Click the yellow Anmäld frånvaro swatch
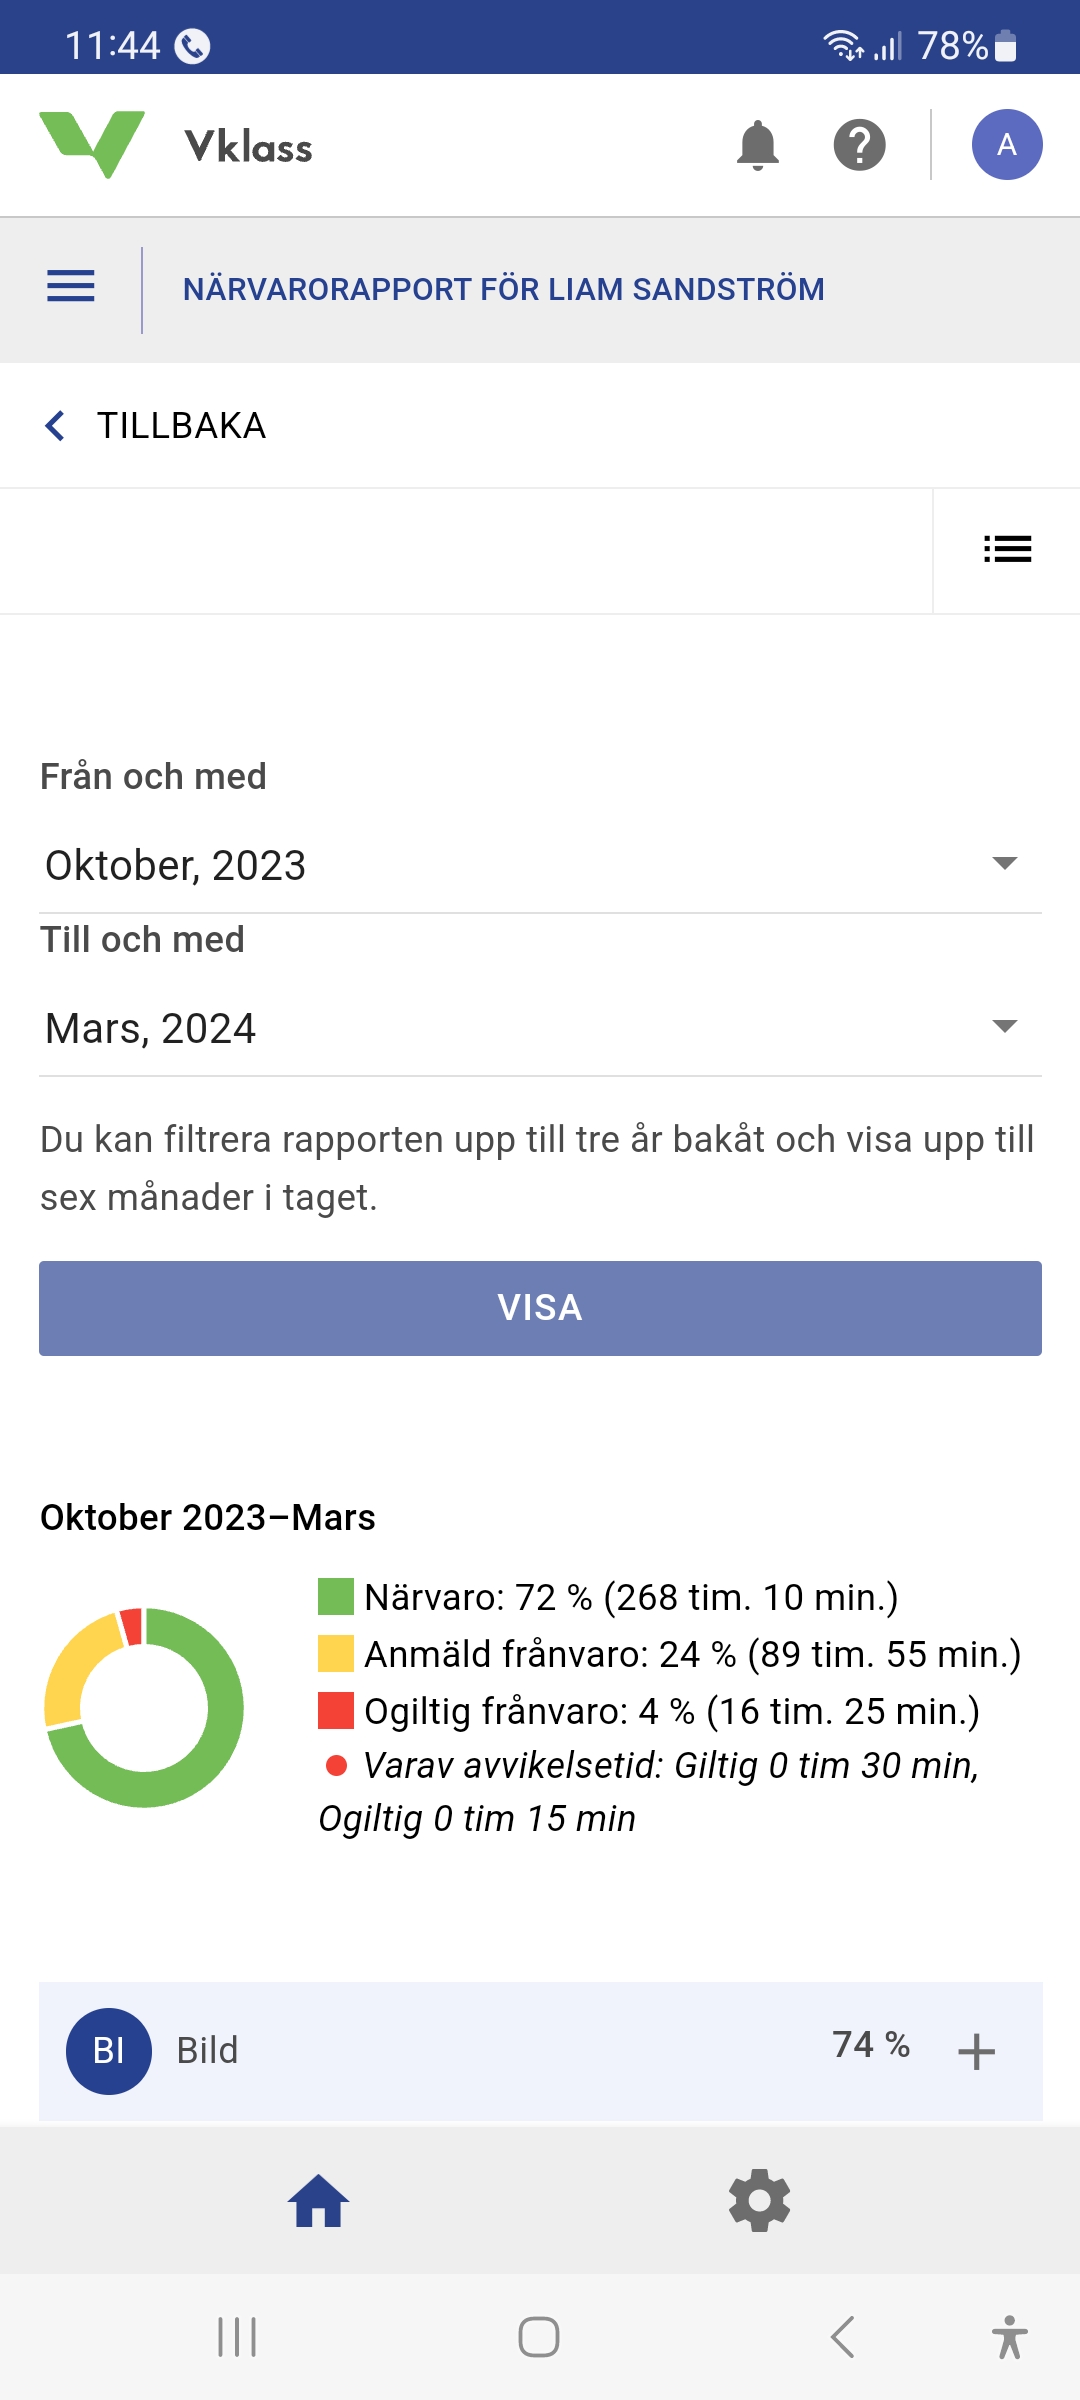The height and width of the screenshot is (2400, 1080). (x=336, y=1654)
